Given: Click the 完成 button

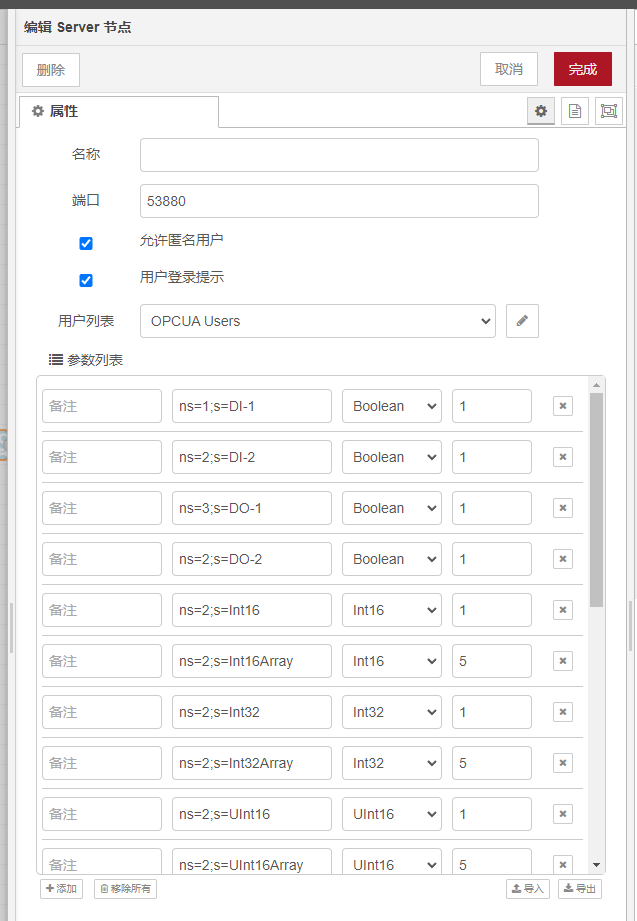Looking at the screenshot, I should tap(582, 69).
